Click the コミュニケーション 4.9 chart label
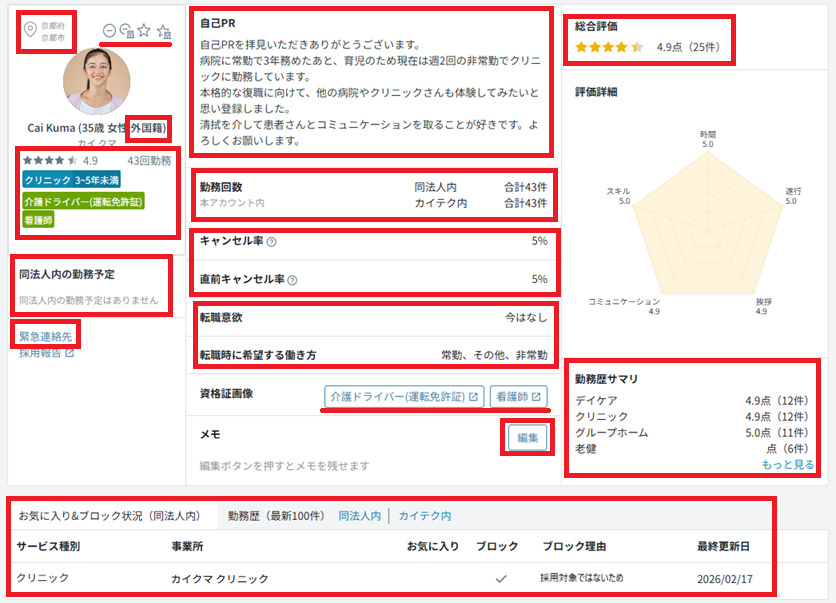Viewport: 836px width, 603px height. coord(624,306)
